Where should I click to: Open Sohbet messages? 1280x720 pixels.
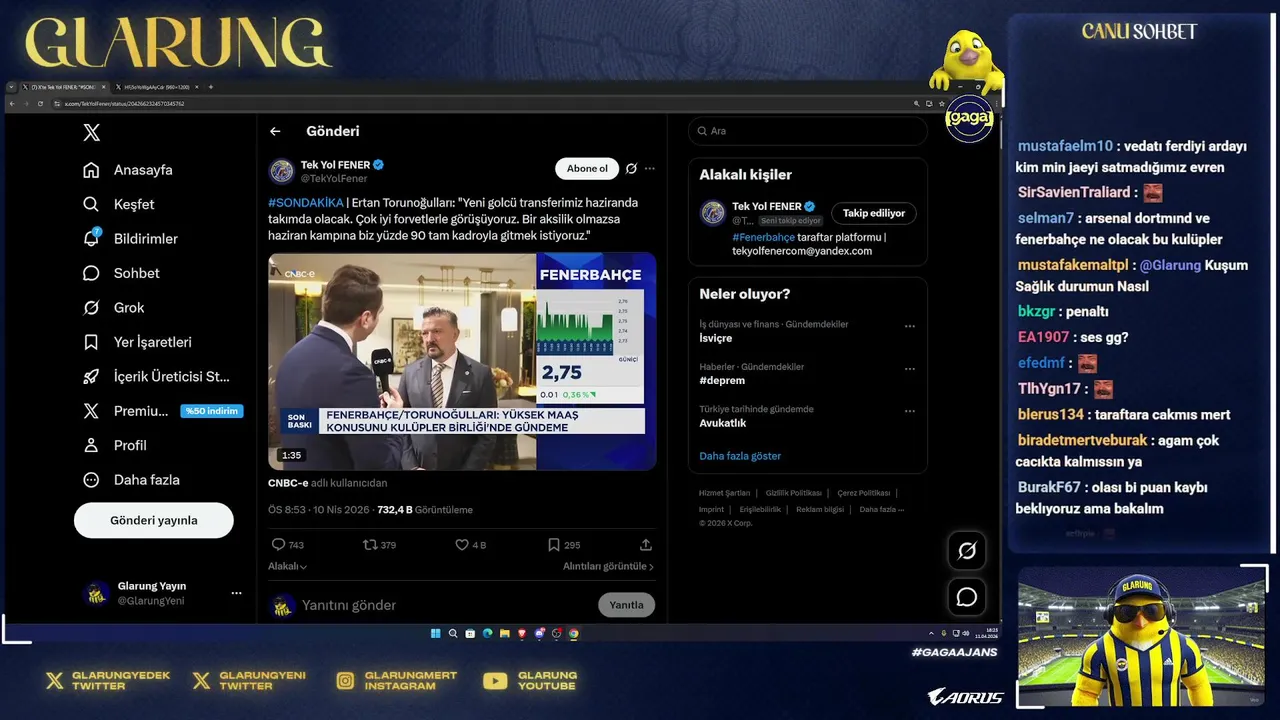[x=121, y=273]
